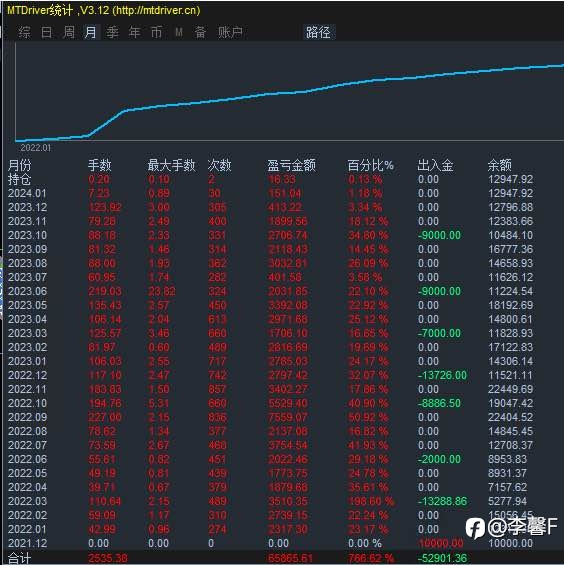564x565 pixels.
Task: Switch to the 账户 account tab
Action: [230, 32]
